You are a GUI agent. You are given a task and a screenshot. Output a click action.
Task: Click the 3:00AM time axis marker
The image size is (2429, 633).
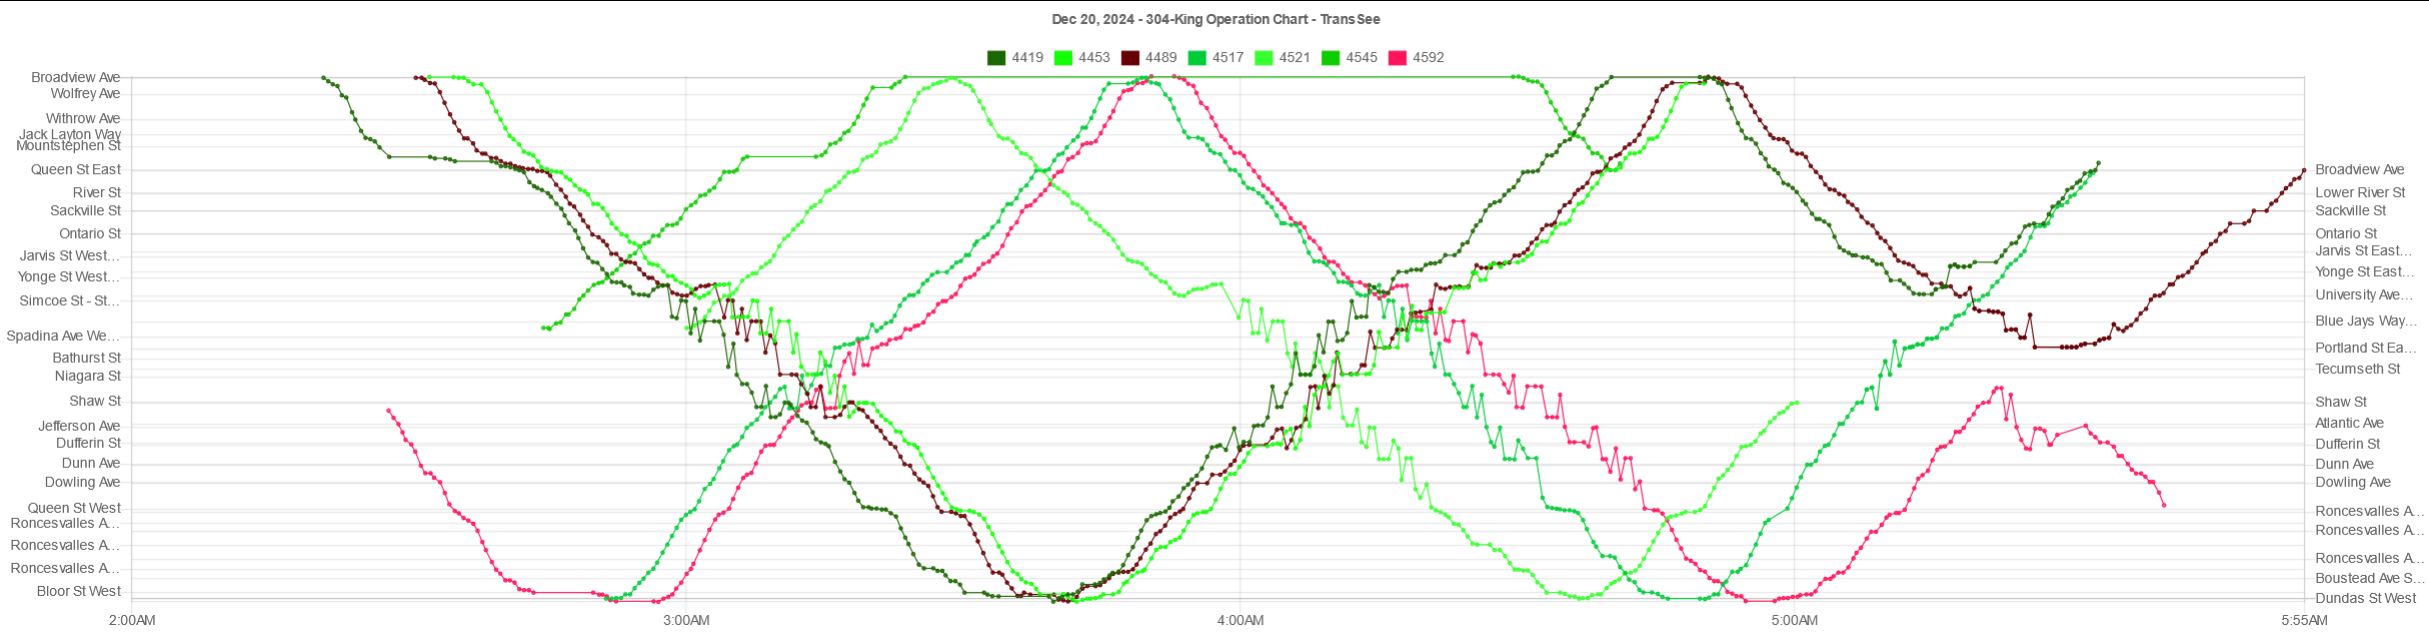click(x=686, y=621)
